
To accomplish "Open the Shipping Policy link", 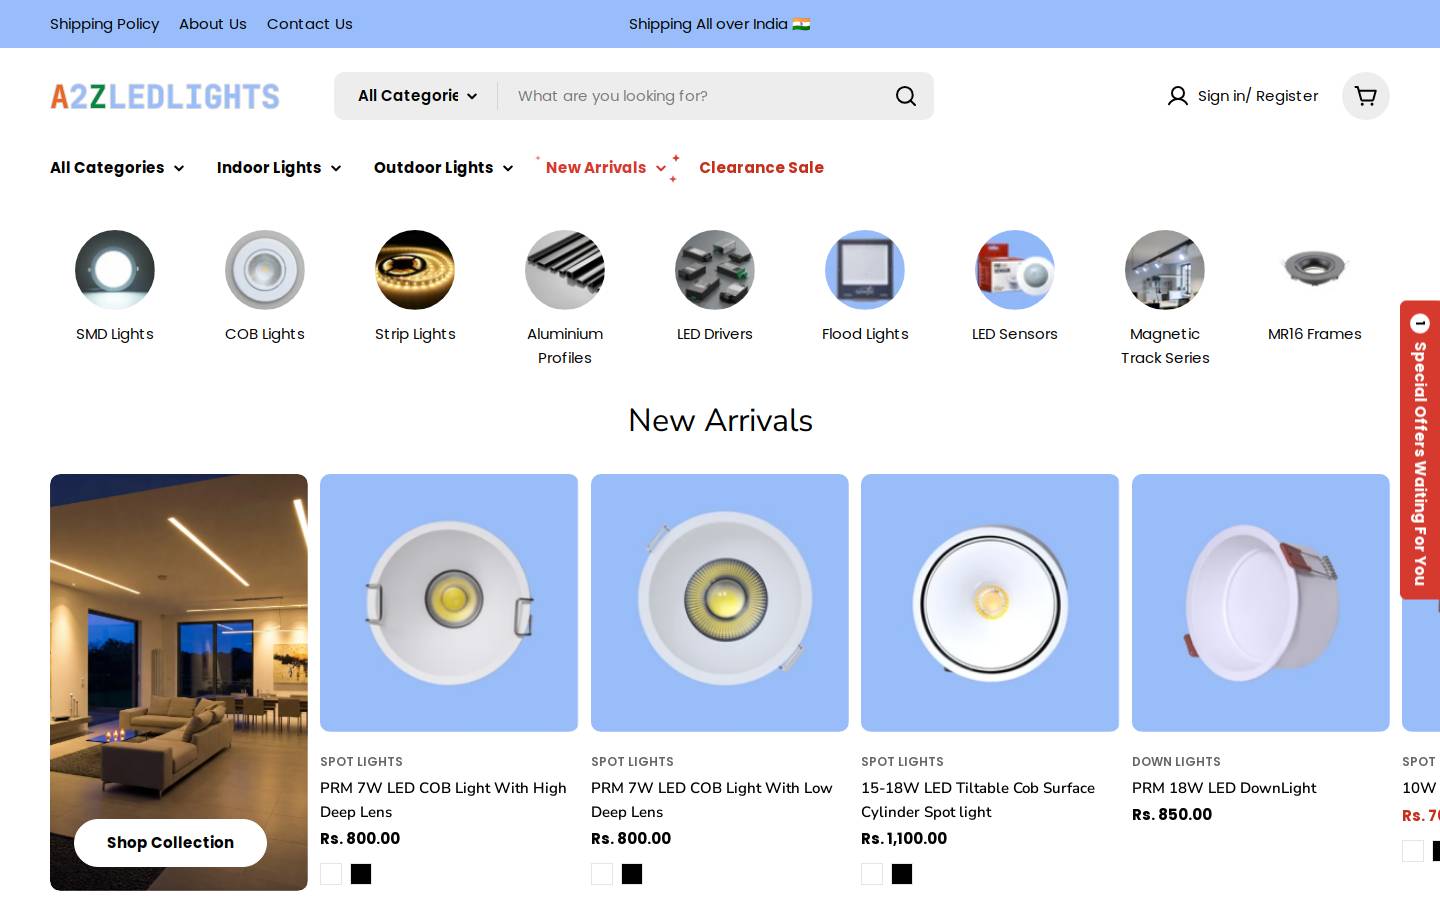I will [104, 24].
